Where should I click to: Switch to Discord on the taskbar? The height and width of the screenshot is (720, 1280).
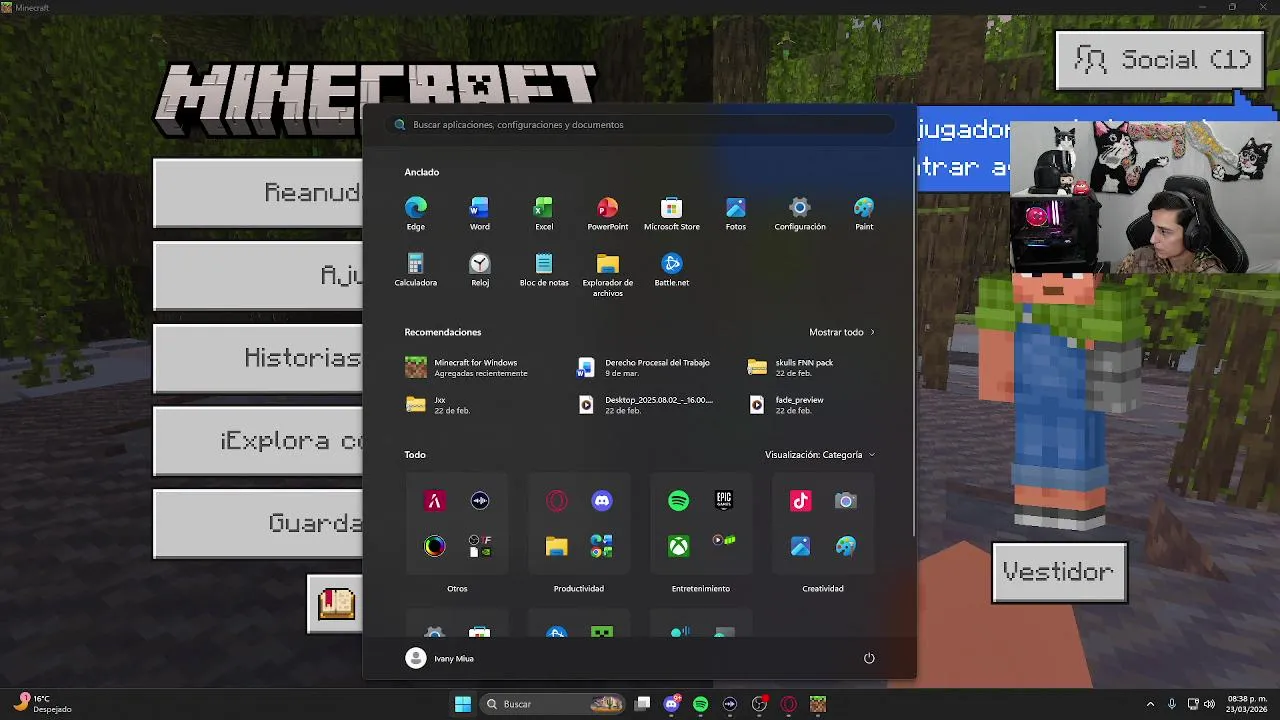coord(672,704)
